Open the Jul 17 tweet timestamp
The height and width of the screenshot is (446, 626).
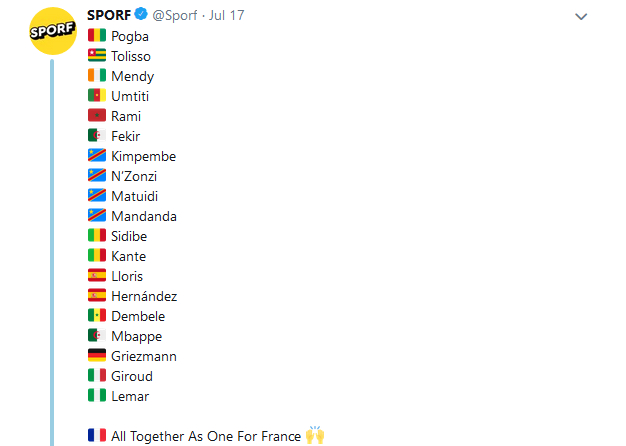tap(226, 16)
